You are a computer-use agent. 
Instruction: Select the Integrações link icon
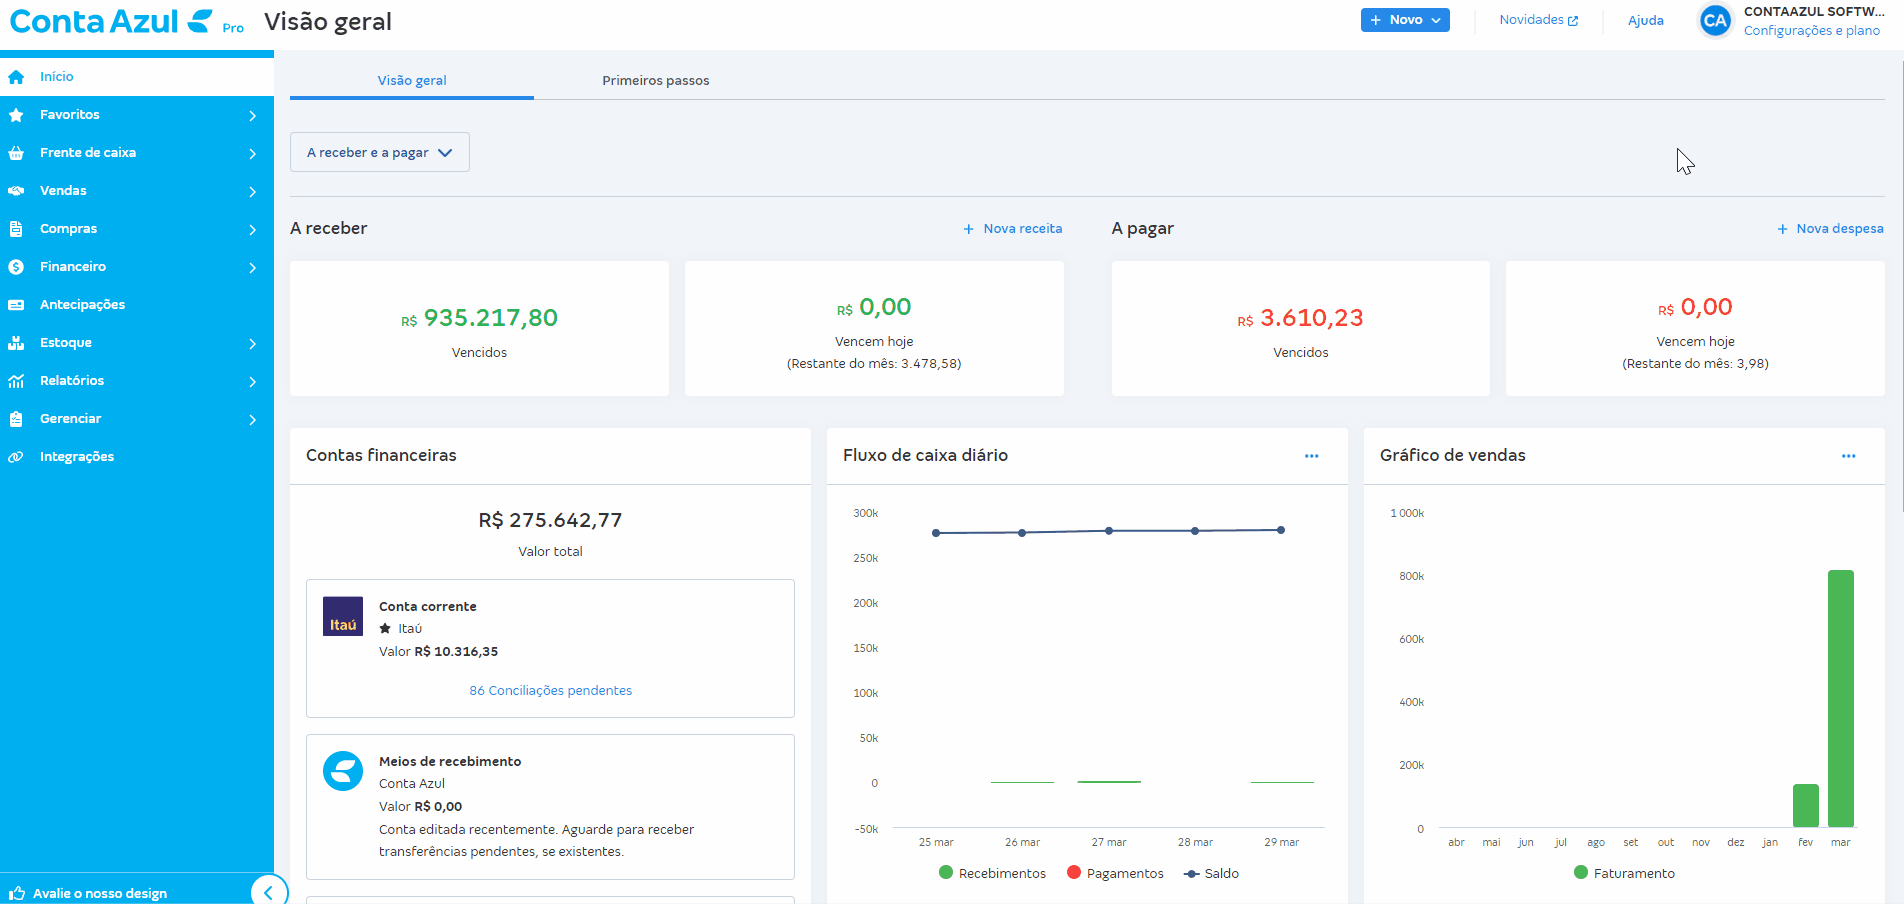click(x=17, y=456)
